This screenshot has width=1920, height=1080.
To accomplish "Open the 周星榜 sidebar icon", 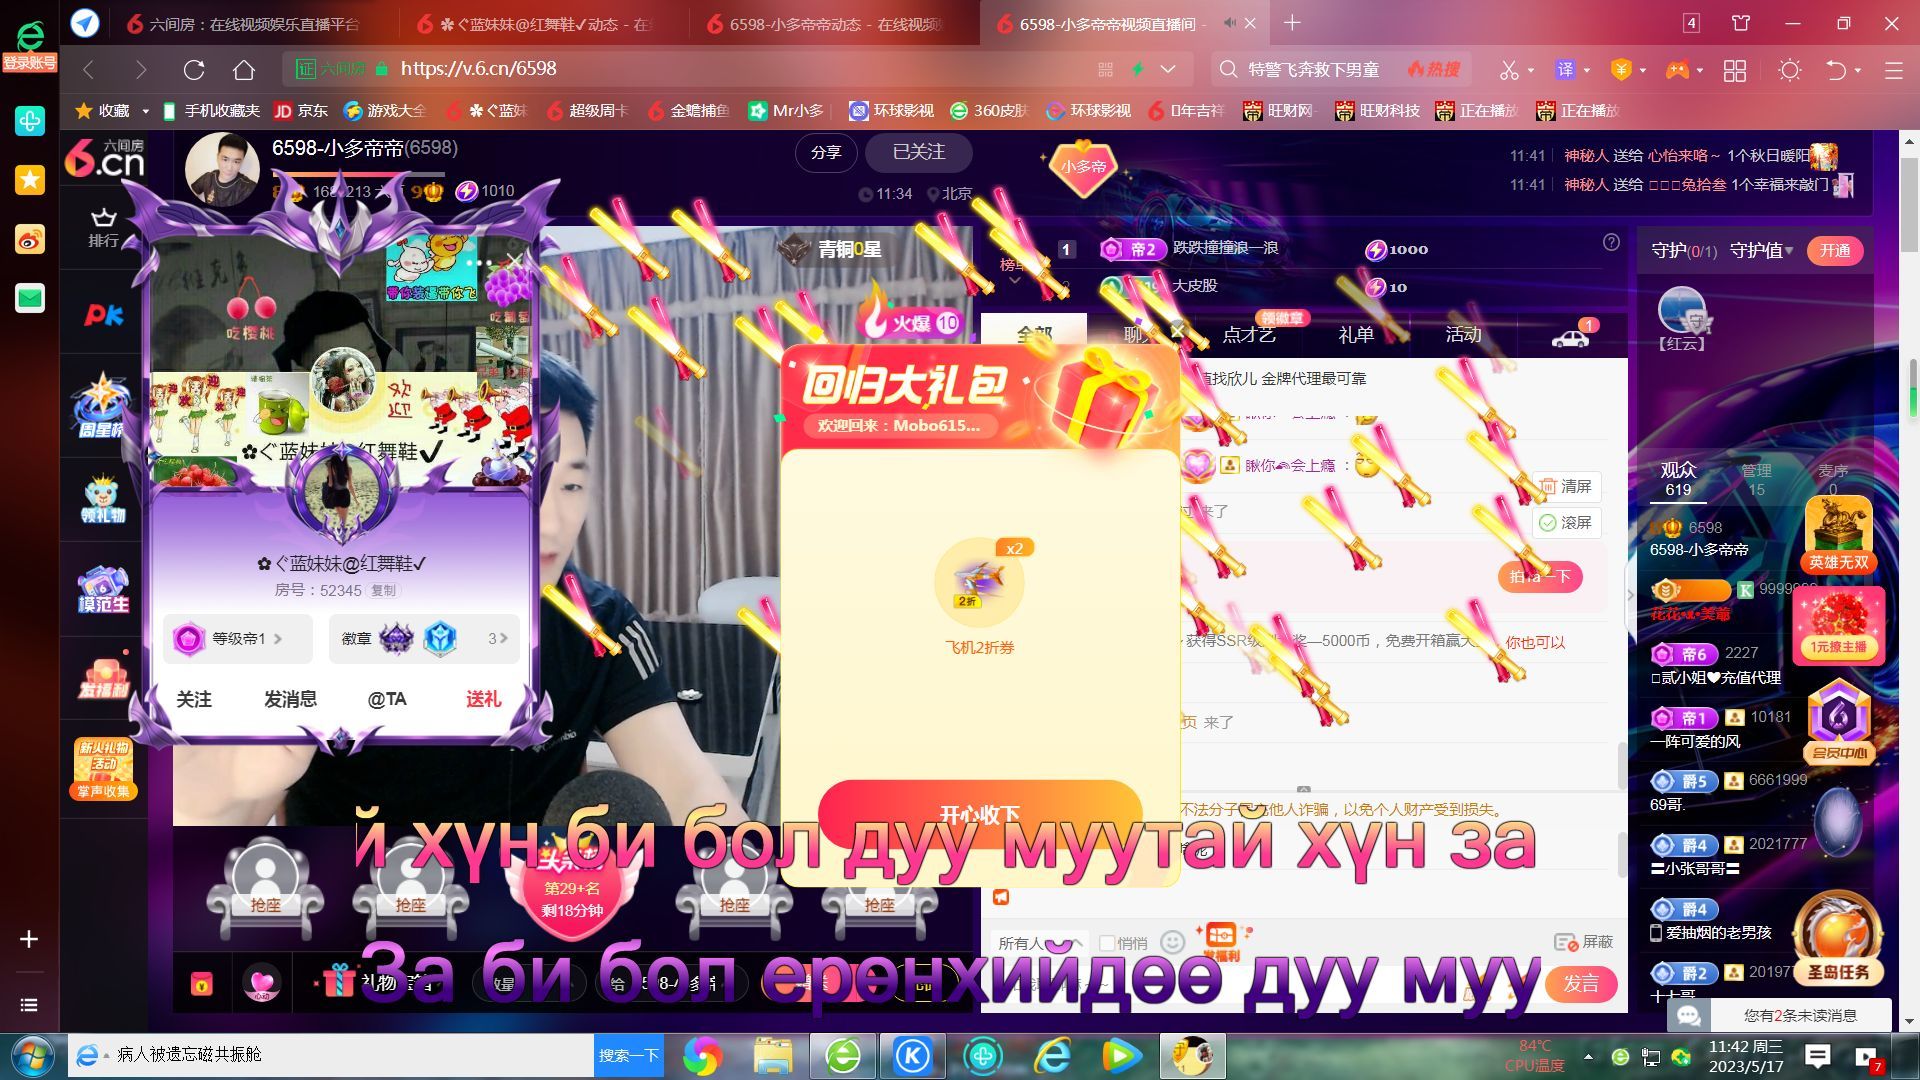I will click(102, 407).
